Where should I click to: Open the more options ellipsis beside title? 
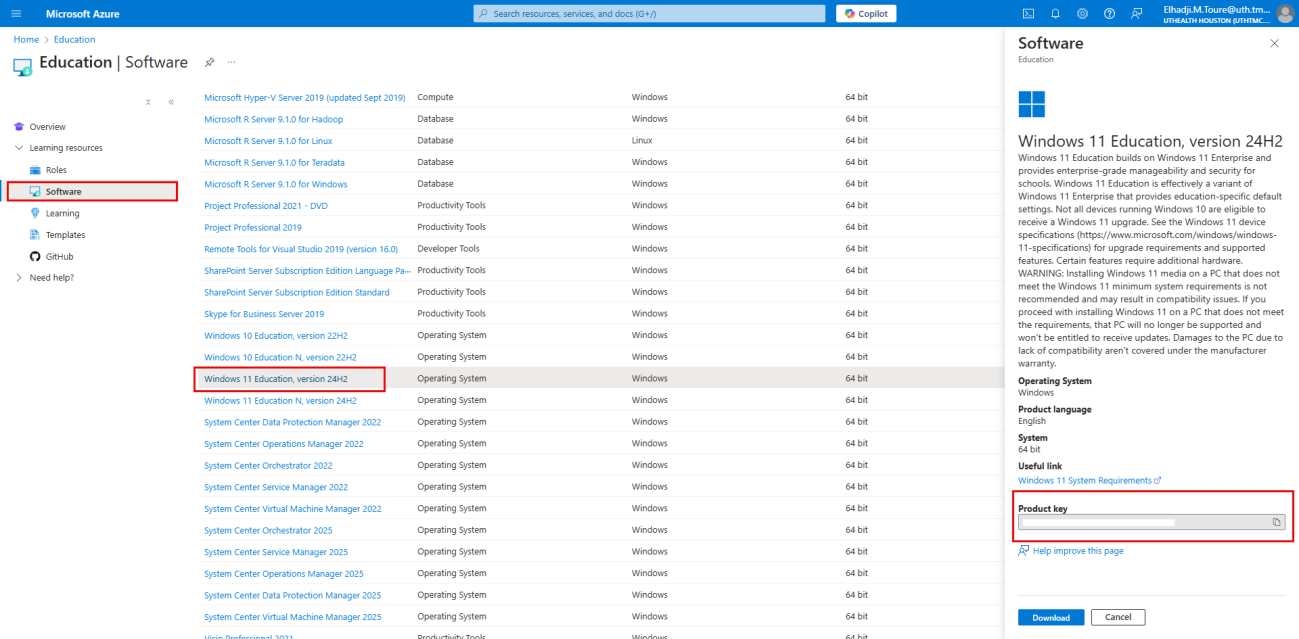coord(231,62)
